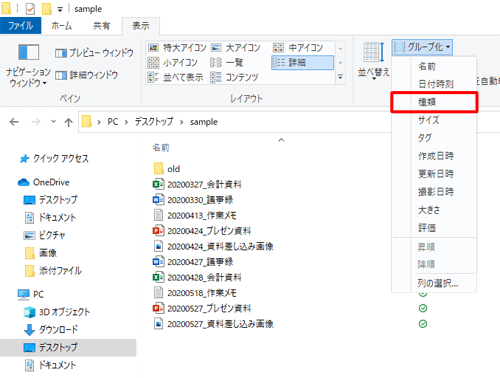The image size is (500, 378).
Task: Group by 作成日時
Action: (x=434, y=156)
